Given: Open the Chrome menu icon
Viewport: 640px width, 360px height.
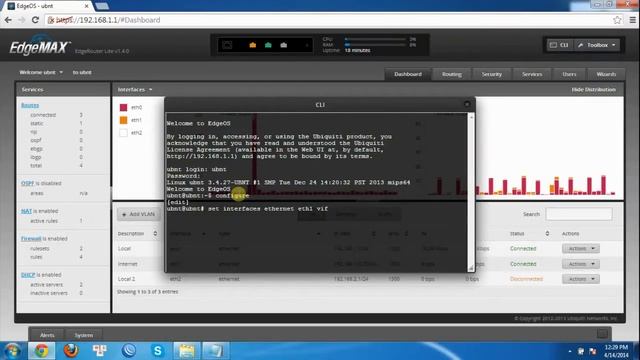Looking at the screenshot, I should pos(632,20).
